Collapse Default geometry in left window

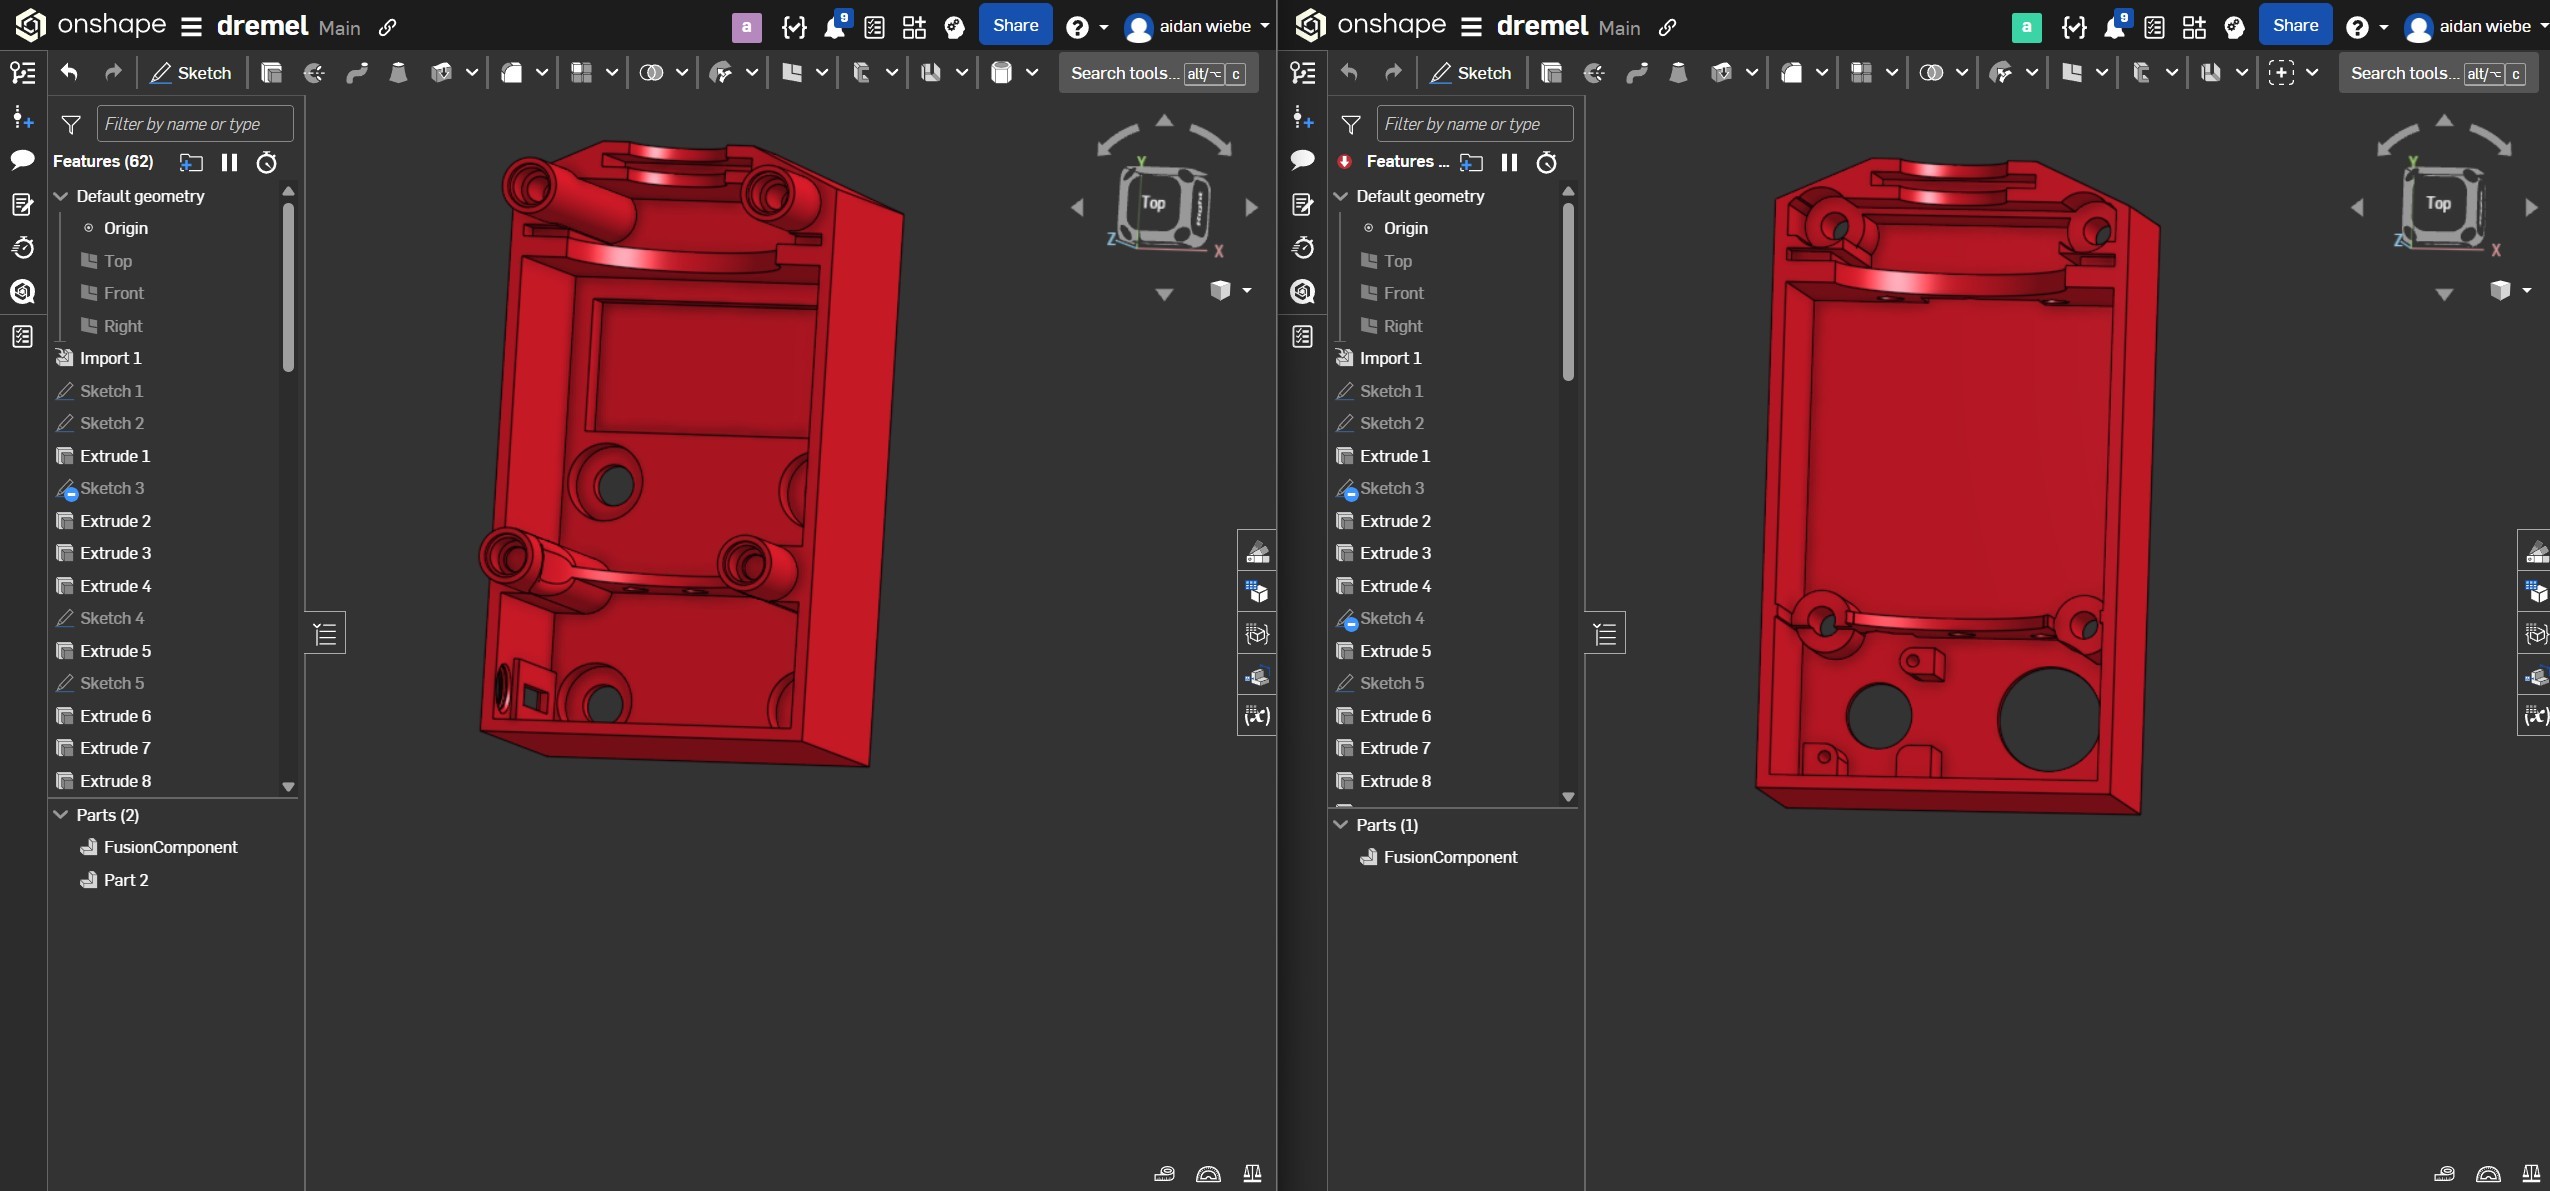click(61, 196)
